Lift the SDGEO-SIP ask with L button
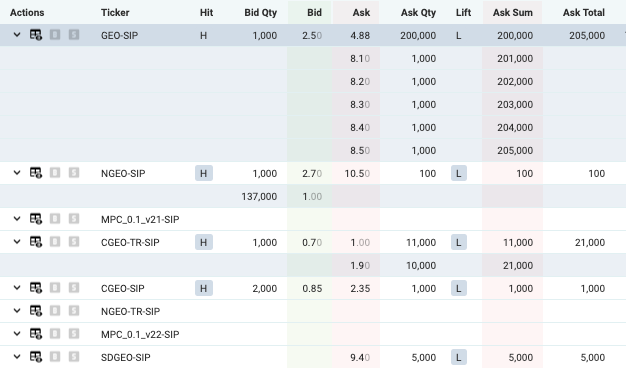Screen dimensions: 626x368 pyautogui.click(x=459, y=357)
